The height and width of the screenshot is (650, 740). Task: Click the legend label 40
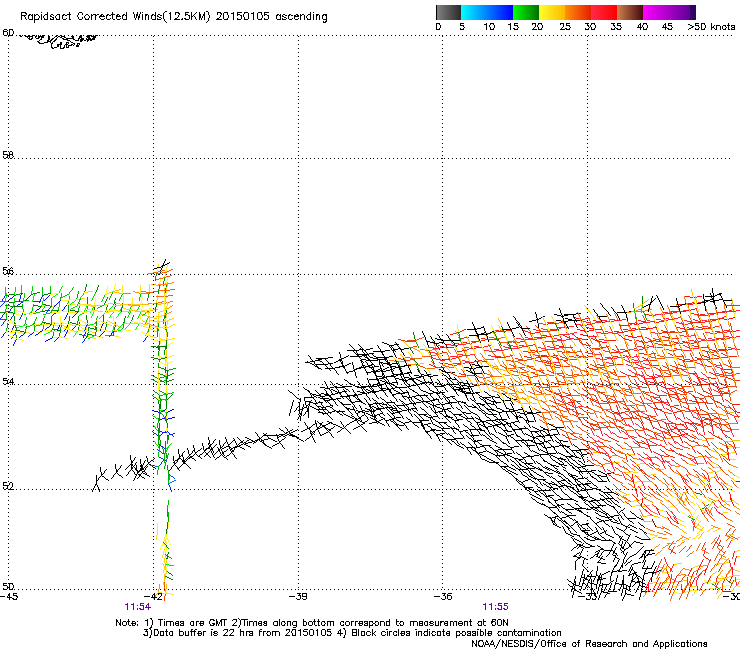pyautogui.click(x=642, y=27)
